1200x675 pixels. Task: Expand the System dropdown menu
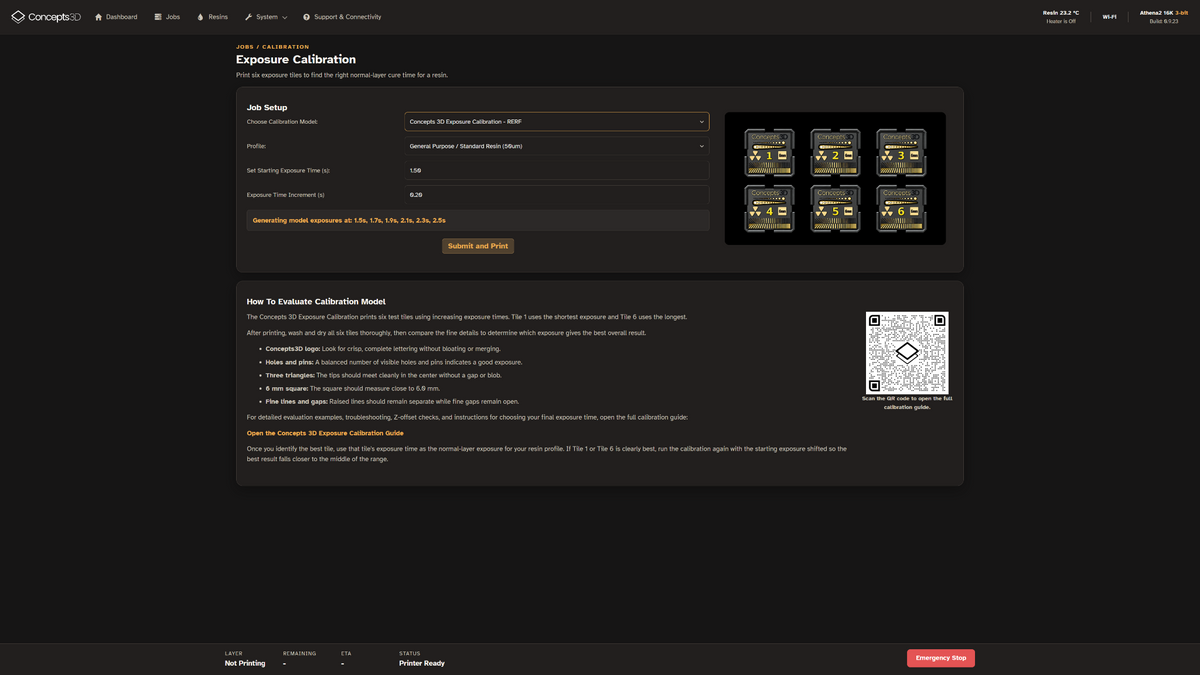(266, 17)
